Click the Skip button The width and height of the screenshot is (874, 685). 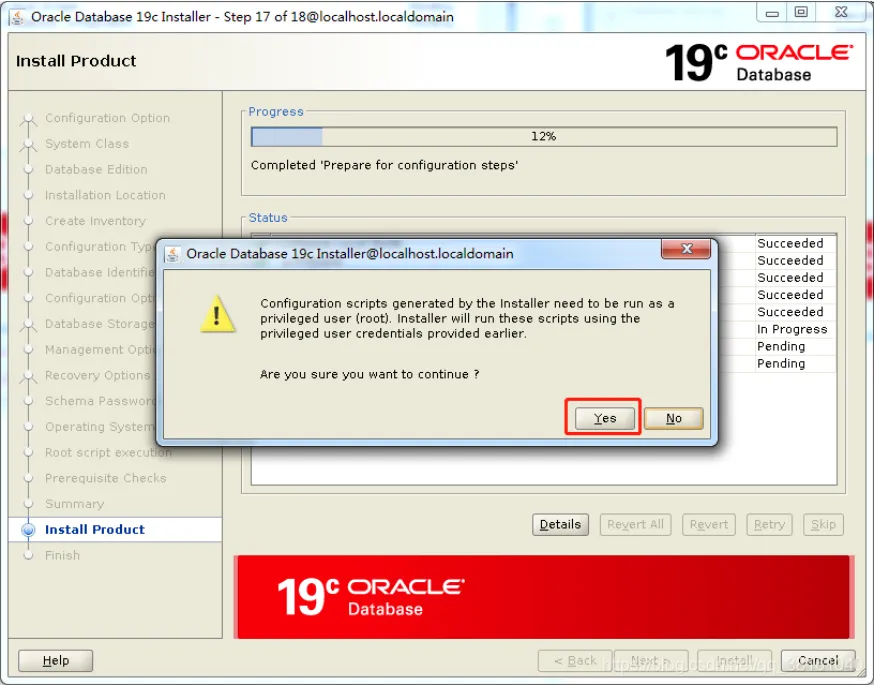pos(823,524)
